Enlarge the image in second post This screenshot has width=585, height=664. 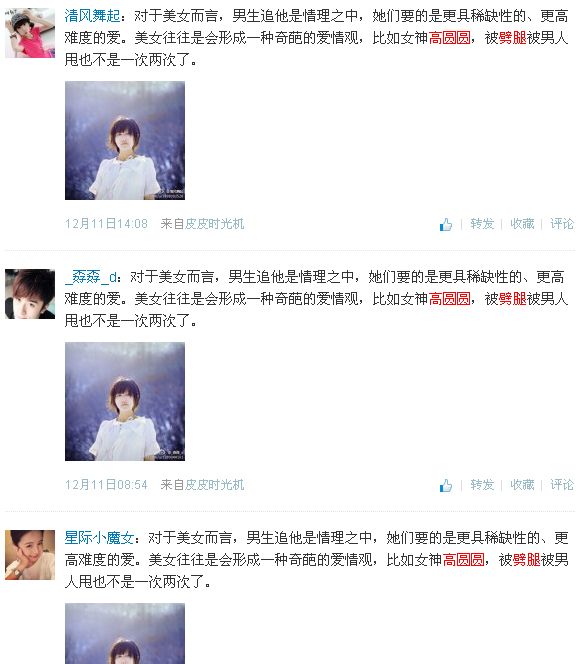click(125, 401)
